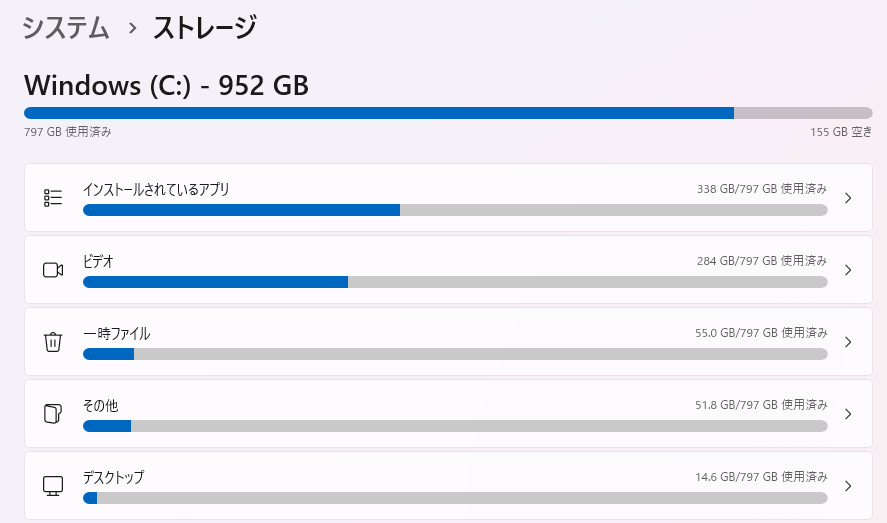Click the desktop monitor icon
The image size is (887, 523).
pyautogui.click(x=53, y=486)
